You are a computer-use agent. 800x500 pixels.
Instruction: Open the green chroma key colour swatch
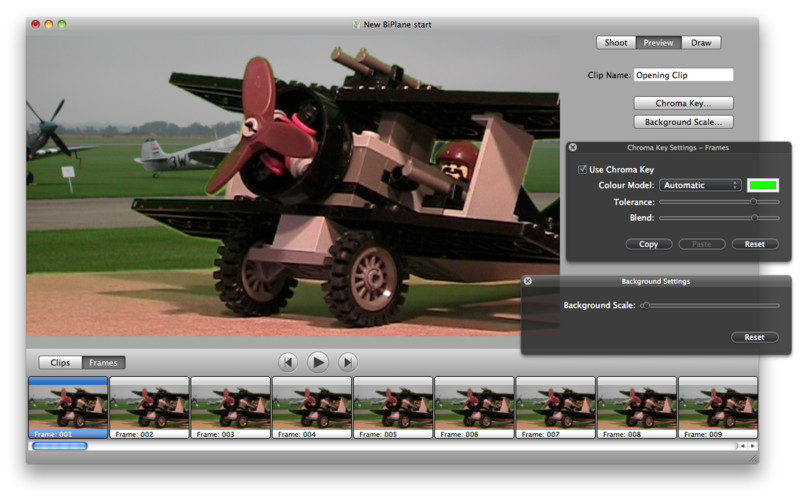point(763,185)
